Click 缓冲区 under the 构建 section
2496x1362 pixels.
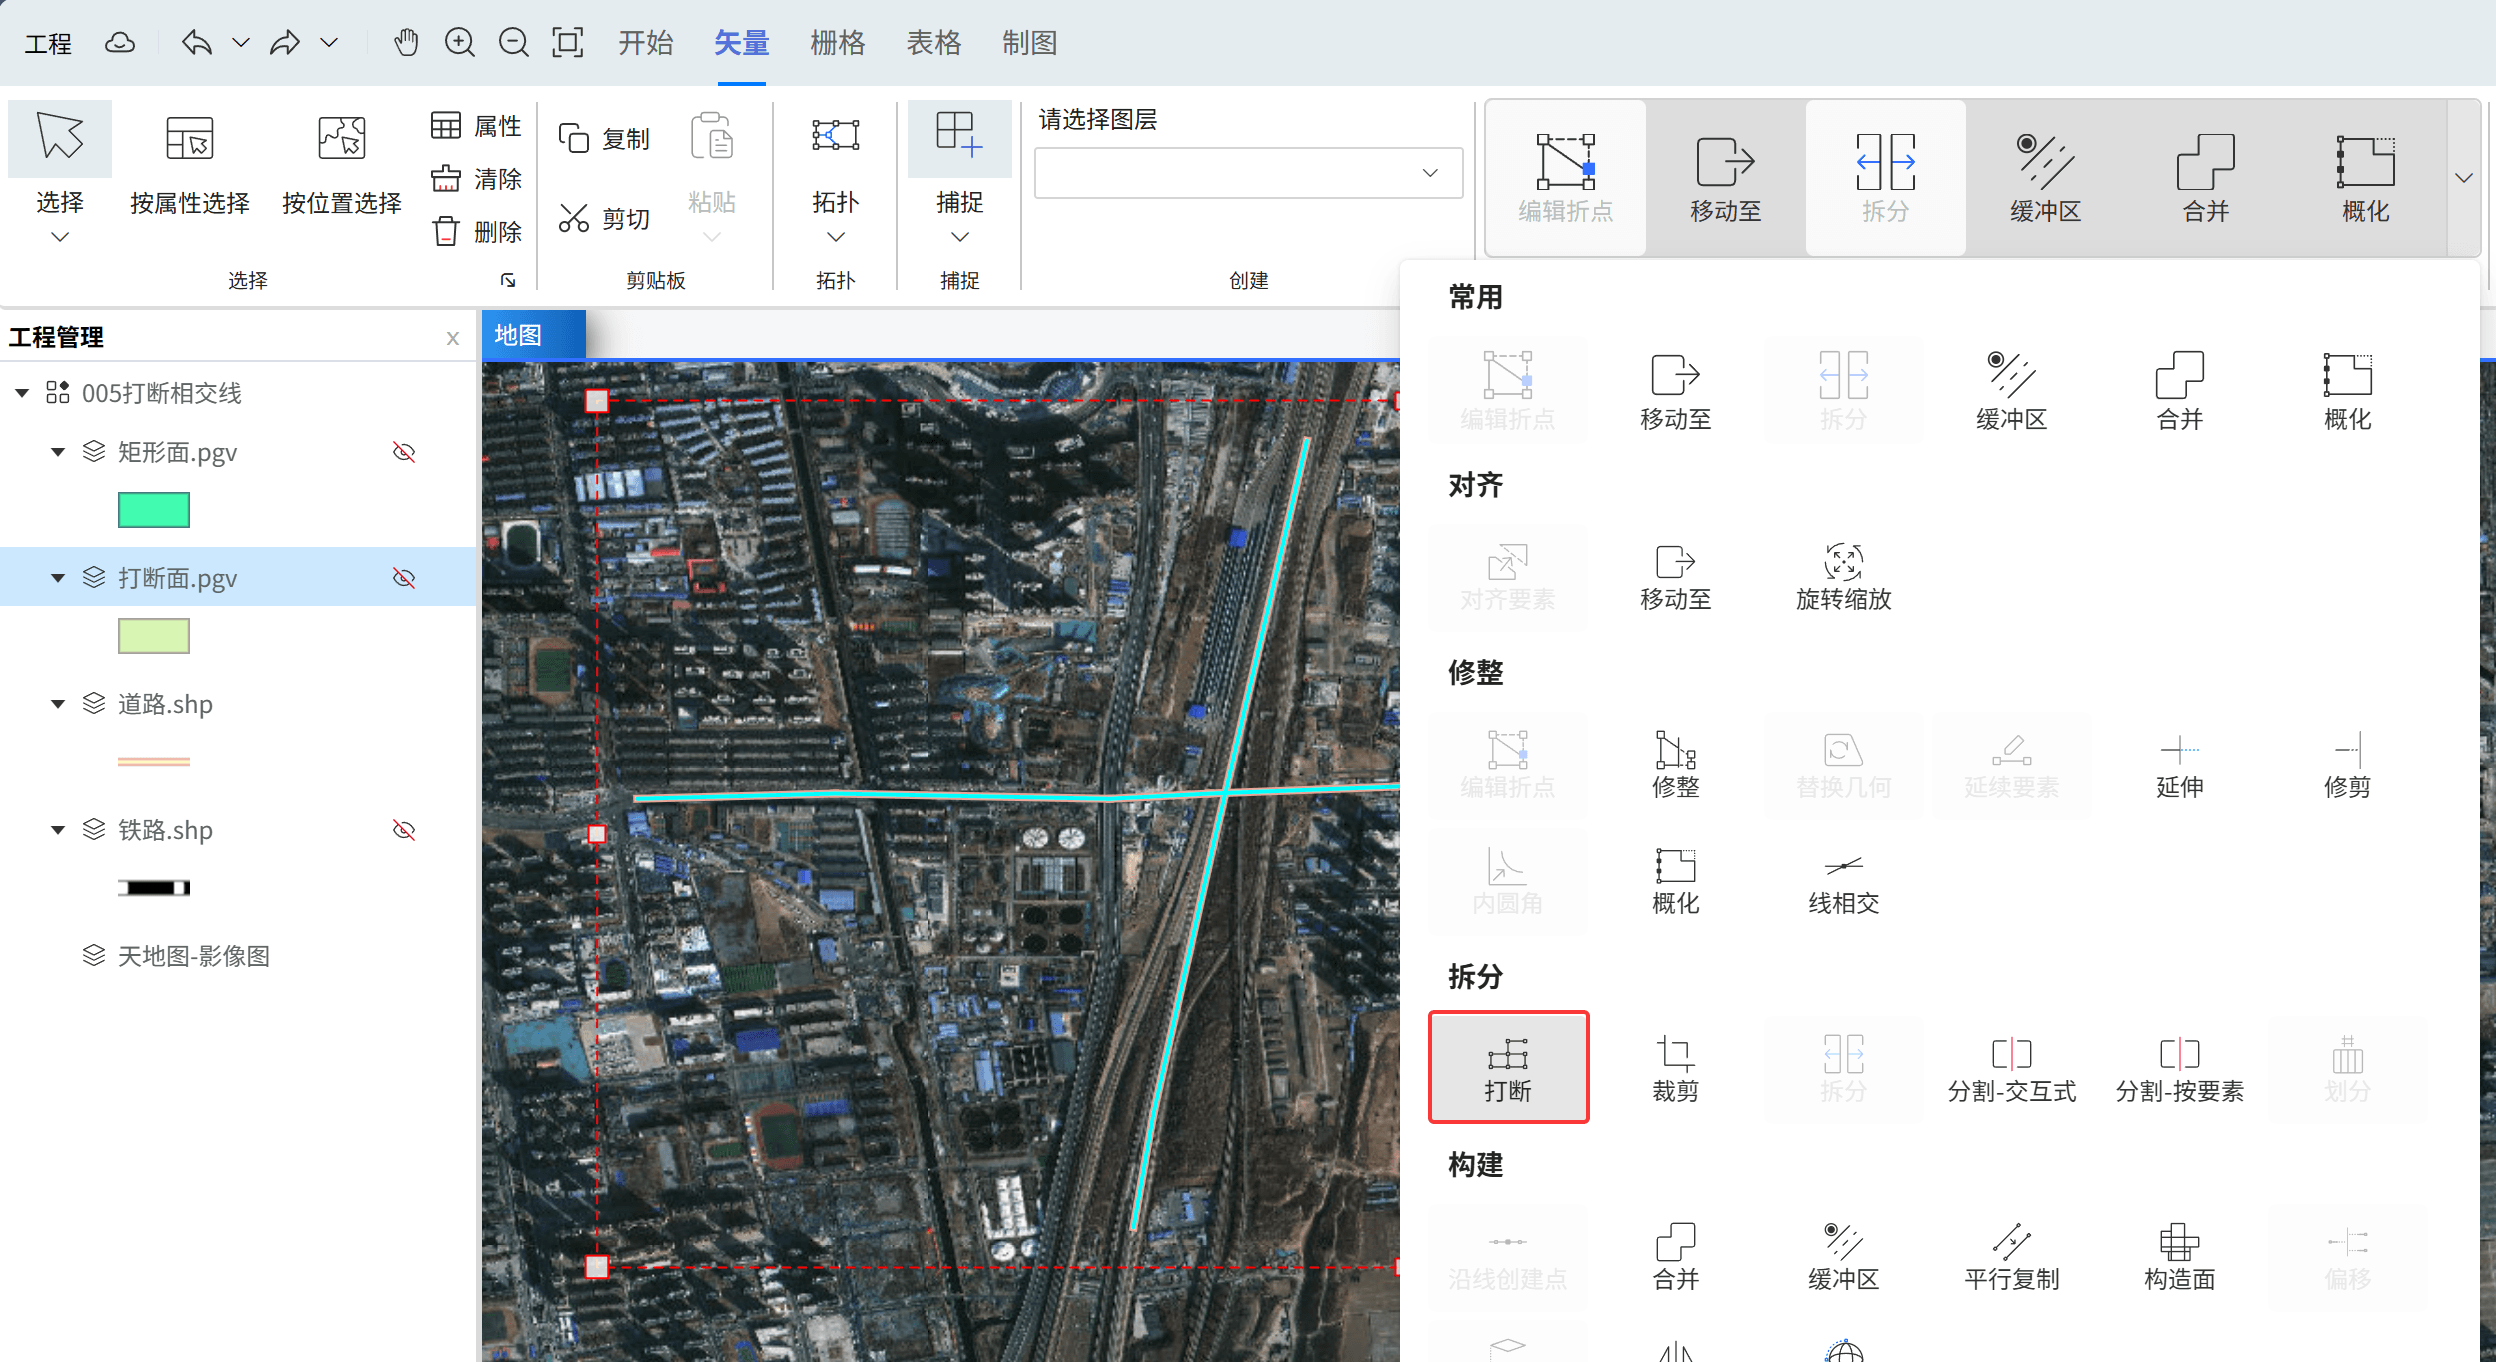click(x=1844, y=1257)
